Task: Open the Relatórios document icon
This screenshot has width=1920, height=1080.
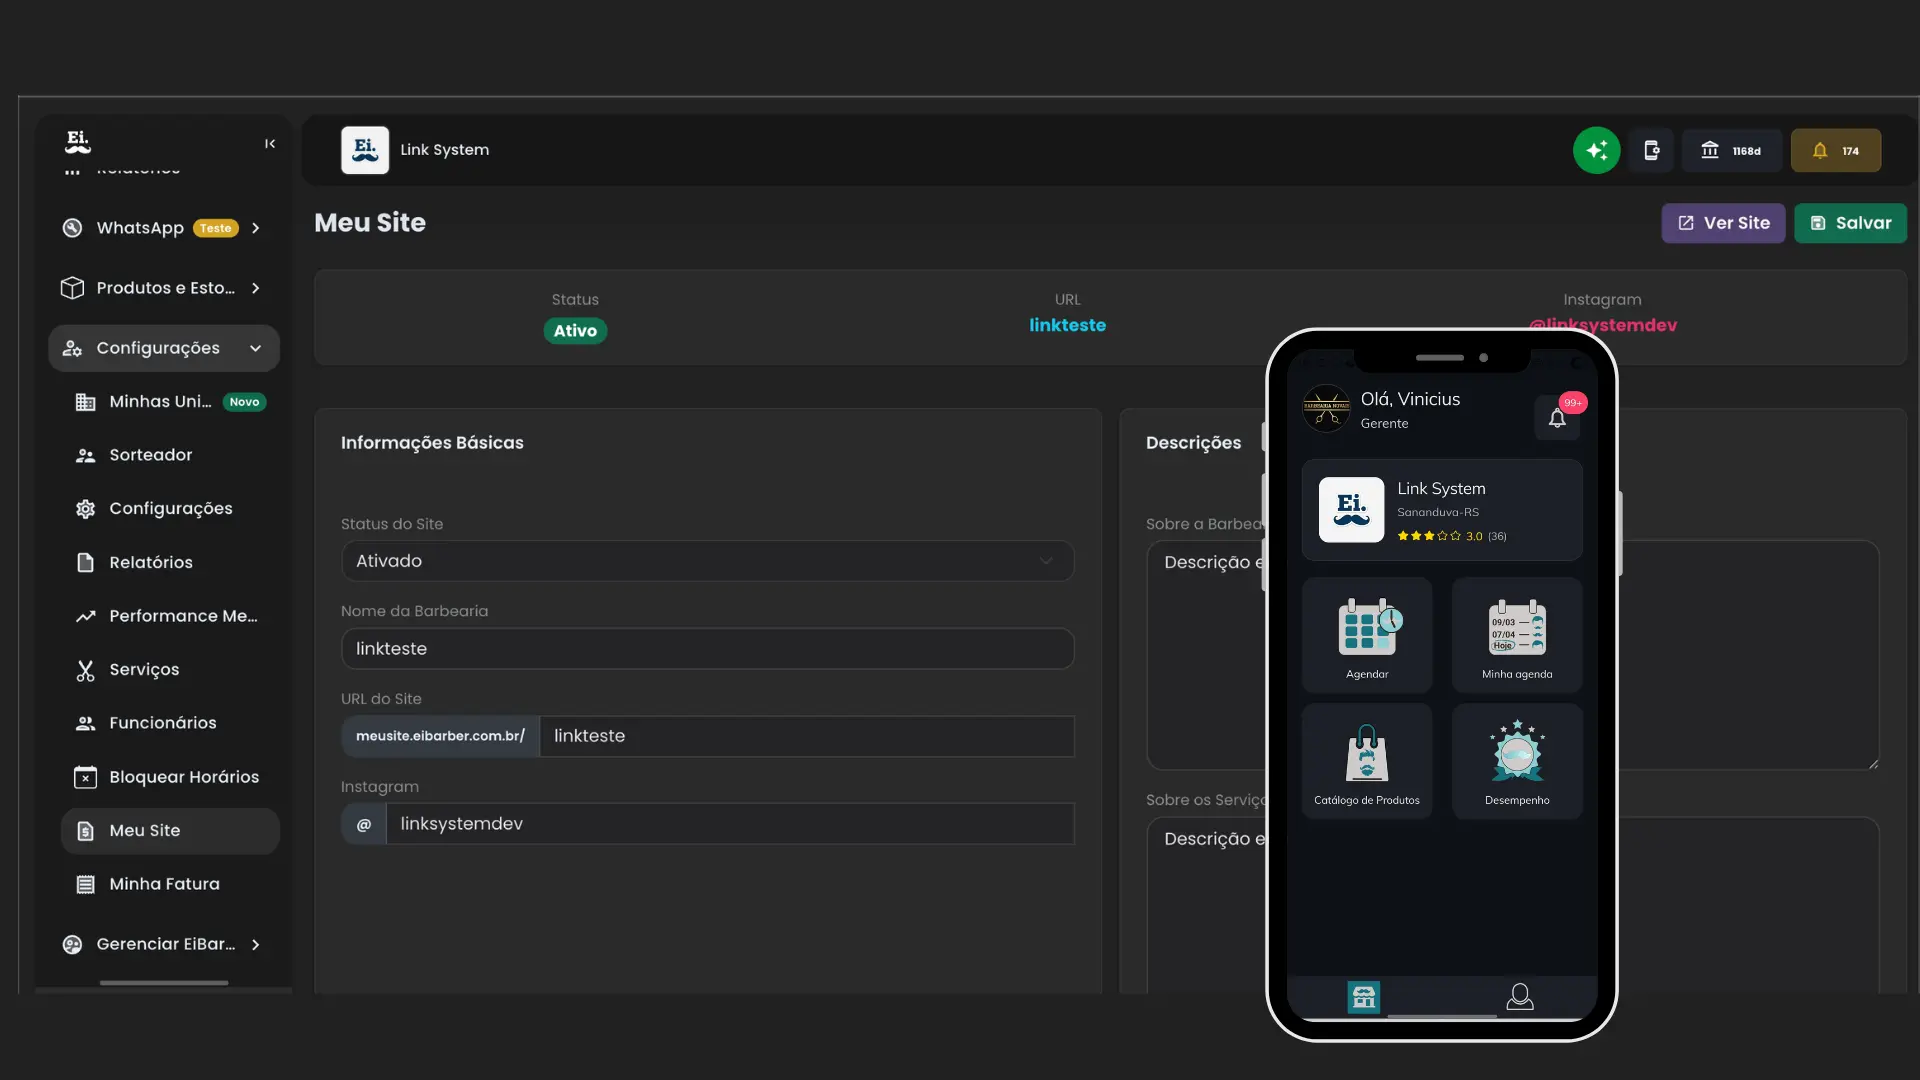Action: click(84, 562)
